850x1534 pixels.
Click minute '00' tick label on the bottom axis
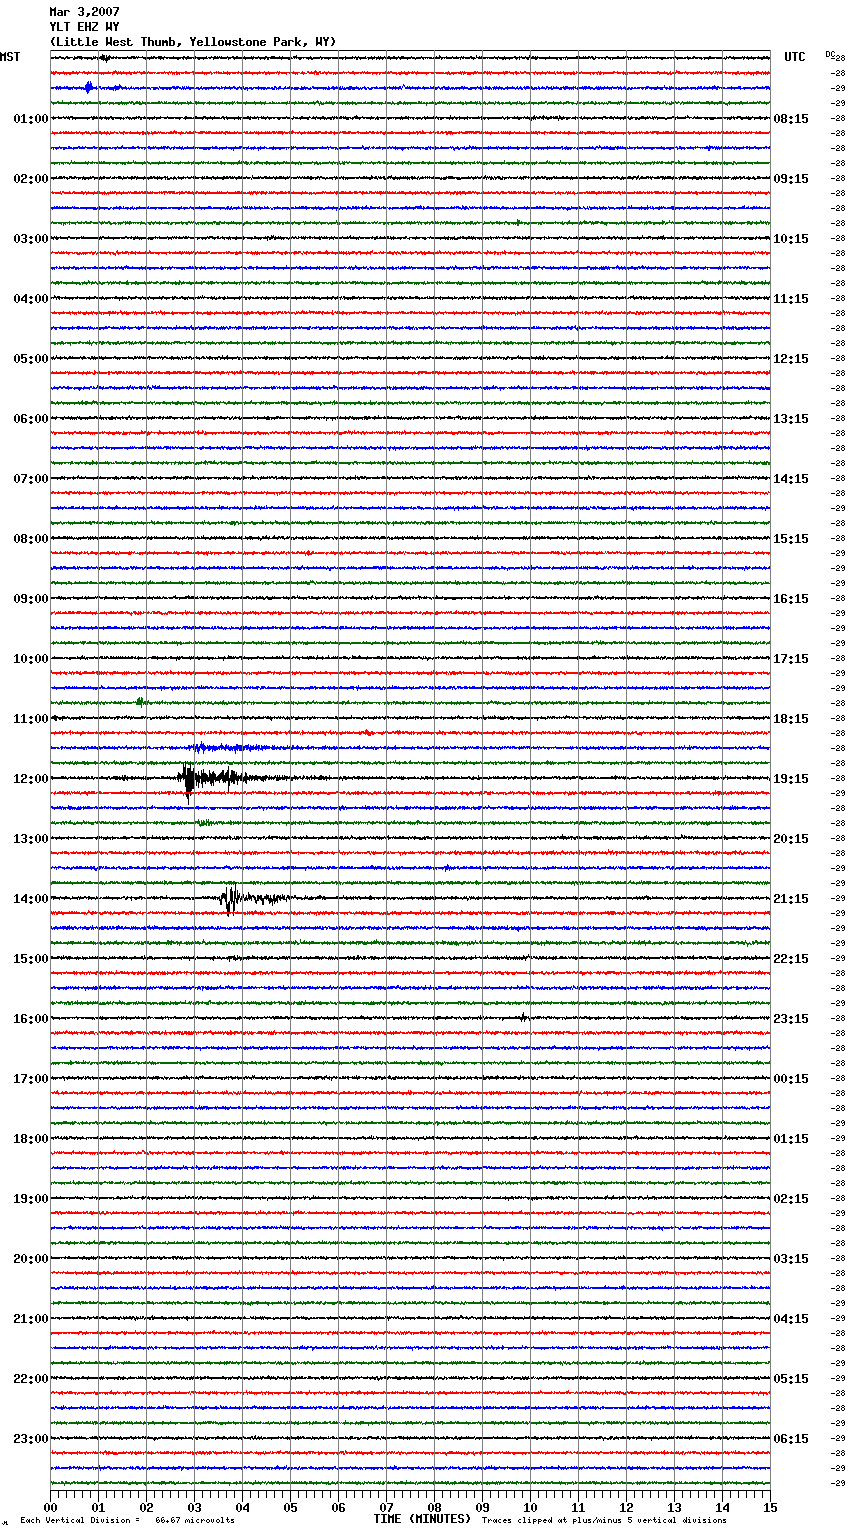tap(50, 1508)
